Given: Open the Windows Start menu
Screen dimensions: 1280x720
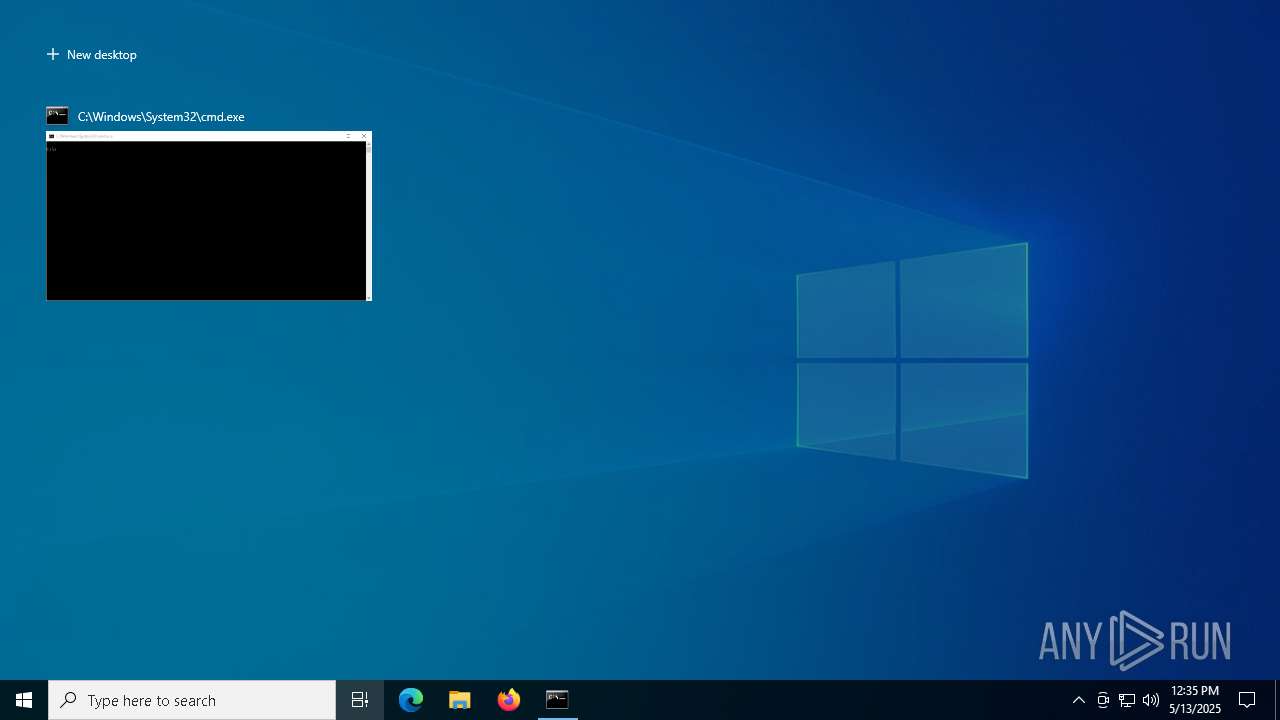Looking at the screenshot, I should click(24, 700).
